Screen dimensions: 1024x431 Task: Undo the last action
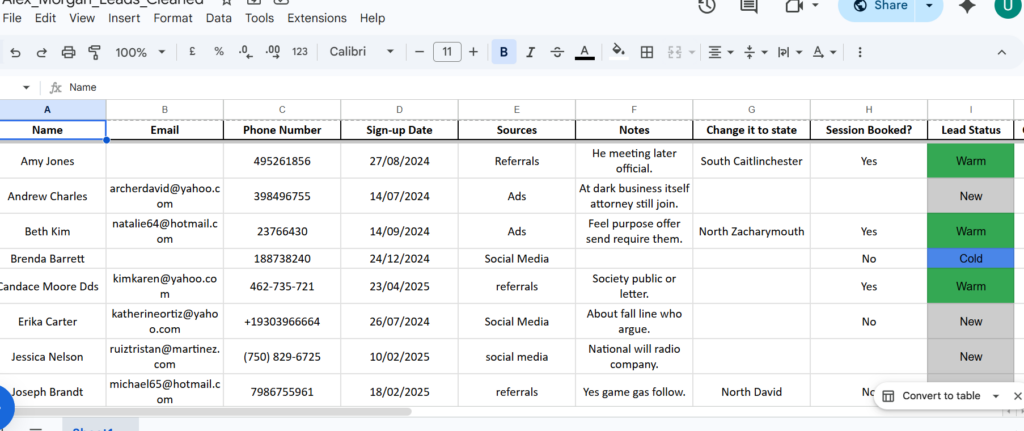point(16,52)
